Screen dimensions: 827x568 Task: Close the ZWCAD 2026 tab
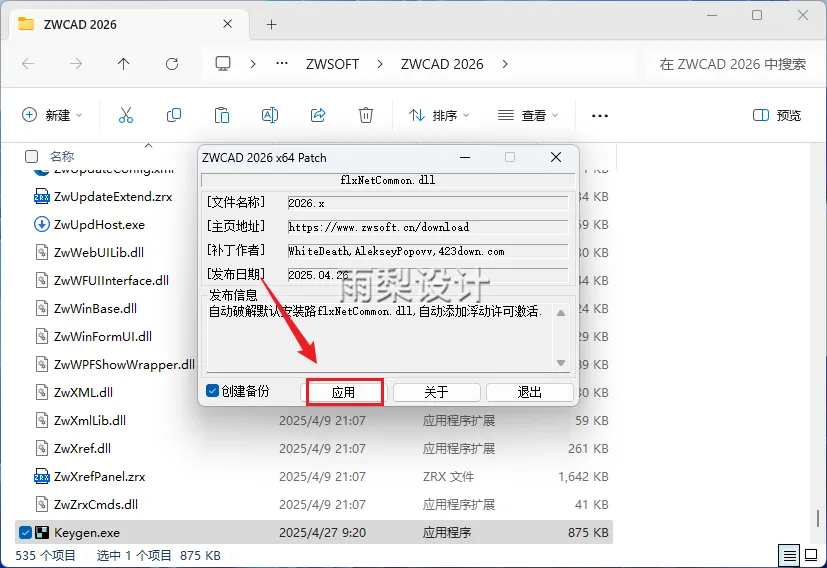227,24
